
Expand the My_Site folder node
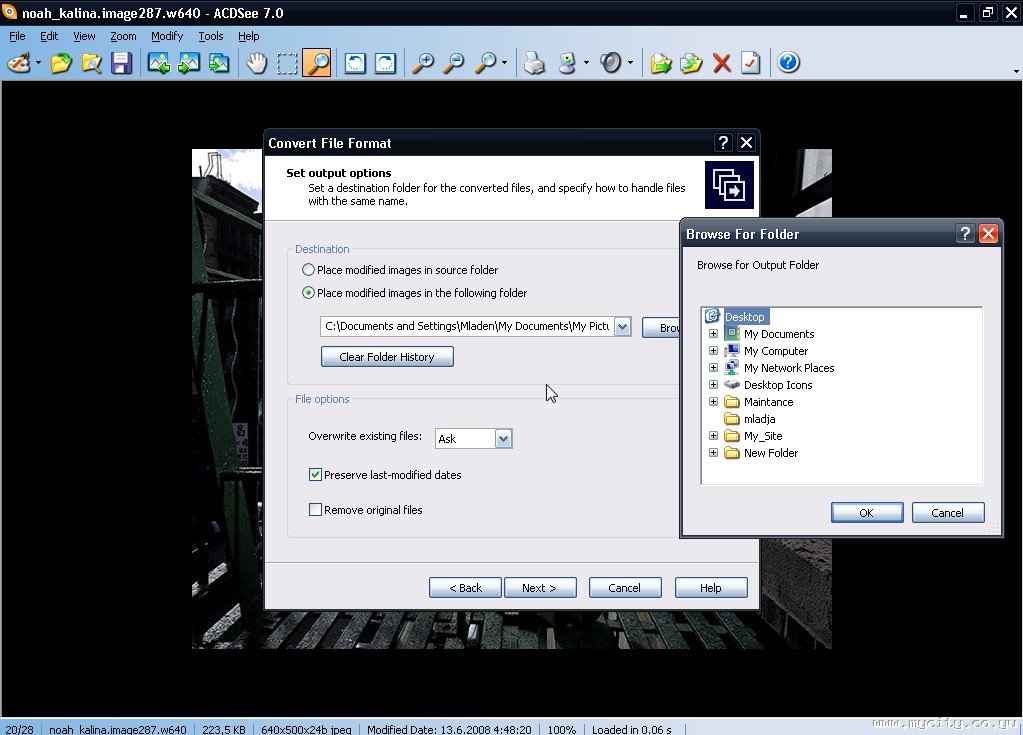tap(713, 436)
